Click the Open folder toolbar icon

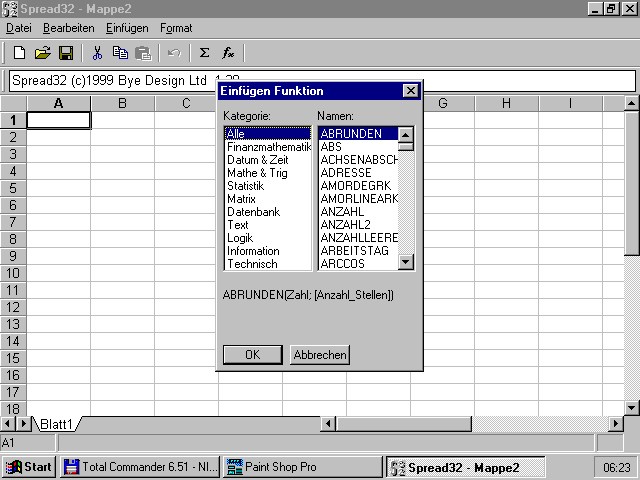pos(42,53)
